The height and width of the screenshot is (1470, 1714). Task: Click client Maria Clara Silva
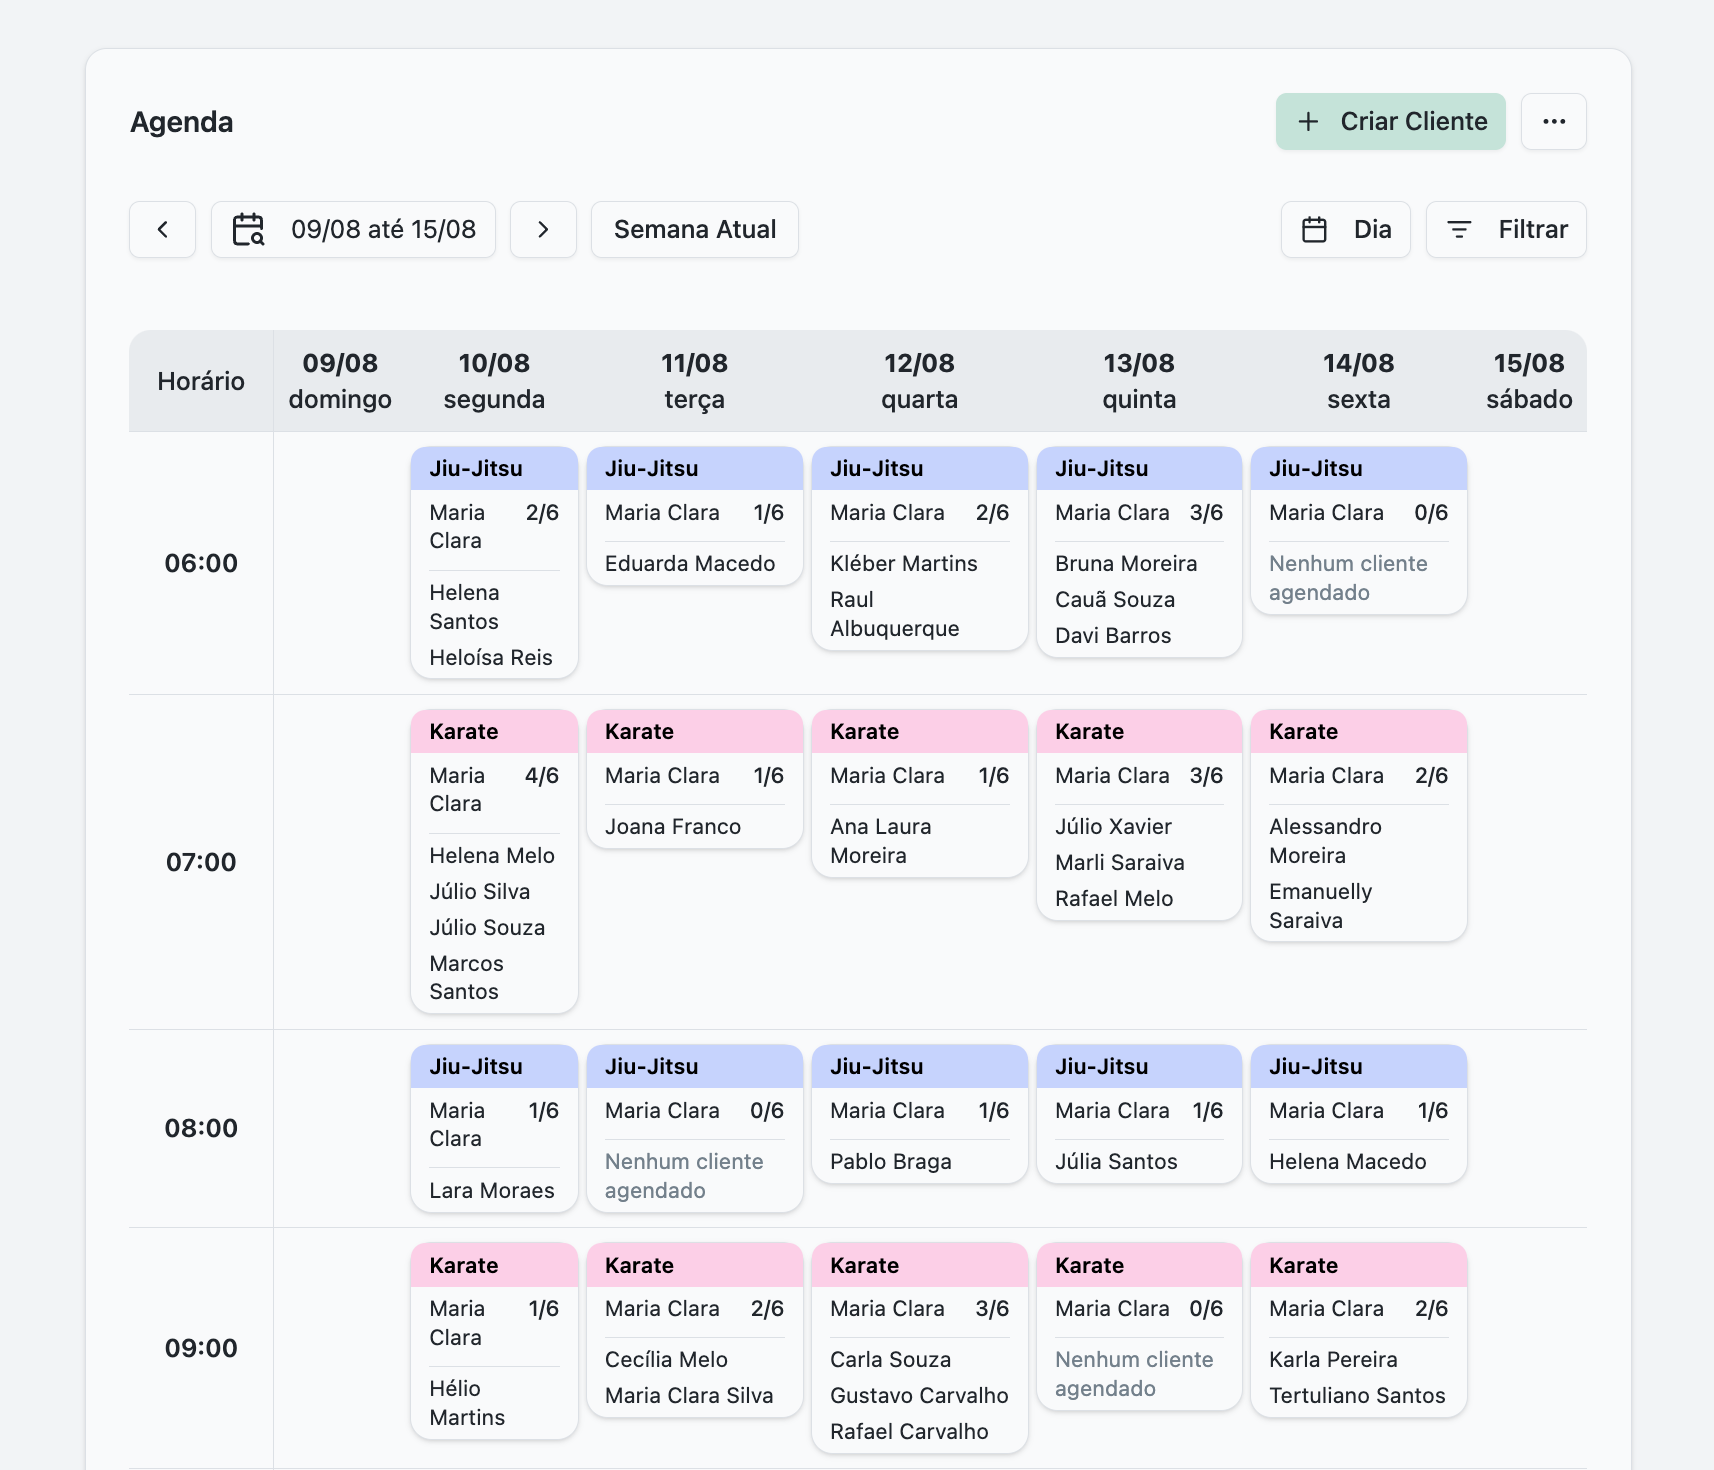click(689, 1395)
